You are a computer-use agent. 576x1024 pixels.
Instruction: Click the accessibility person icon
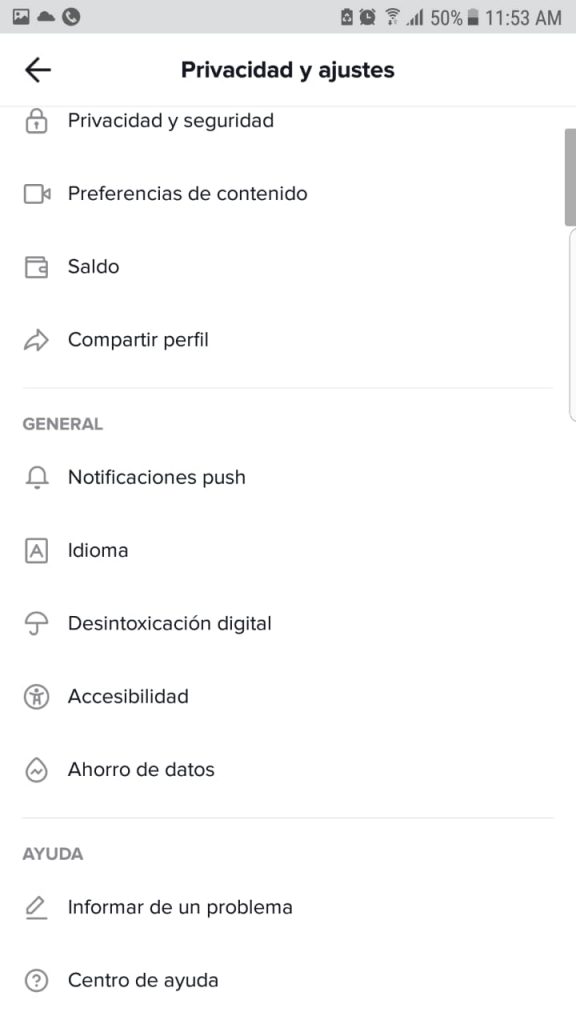click(36, 697)
